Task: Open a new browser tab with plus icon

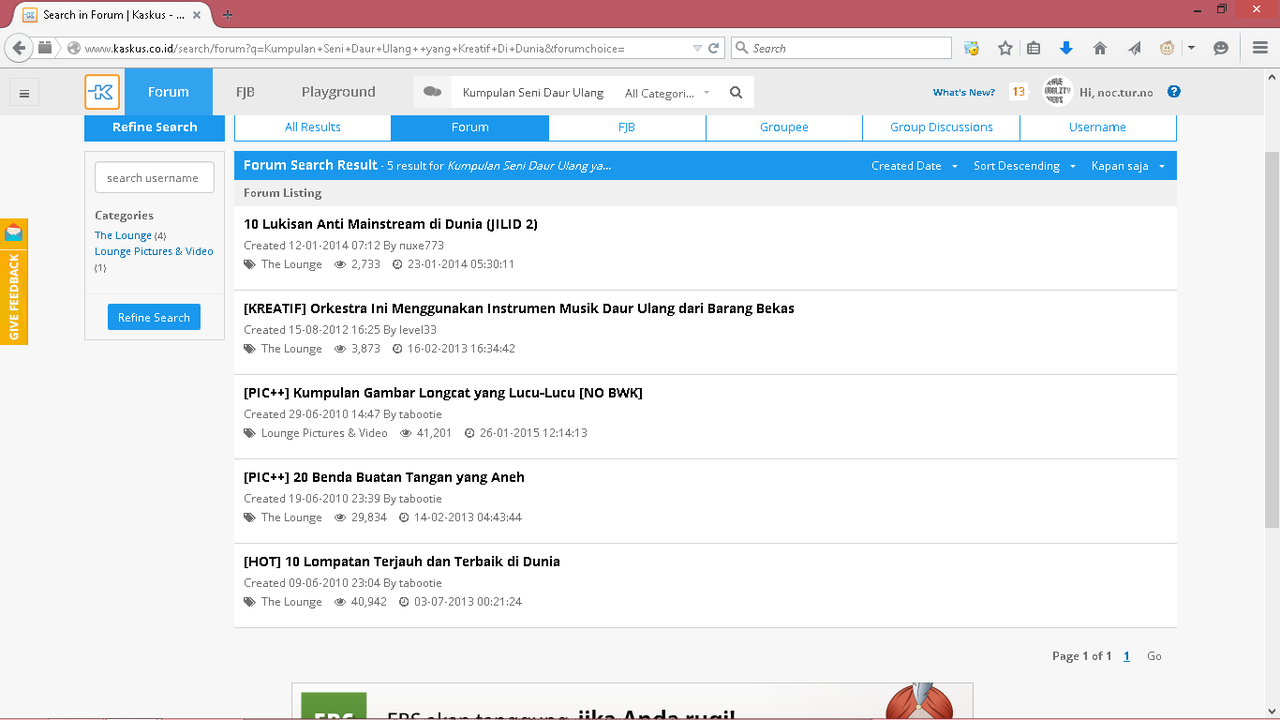Action: click(228, 15)
